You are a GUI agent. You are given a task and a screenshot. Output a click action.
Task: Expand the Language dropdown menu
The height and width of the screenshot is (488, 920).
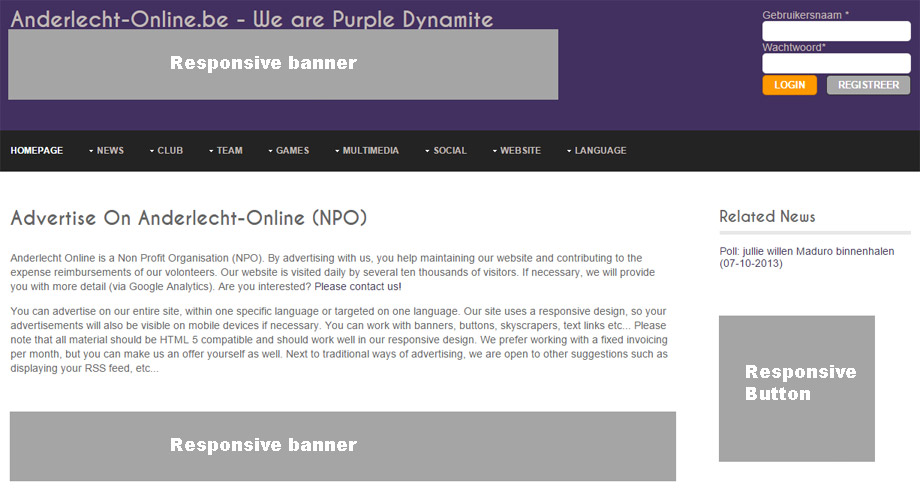596,151
